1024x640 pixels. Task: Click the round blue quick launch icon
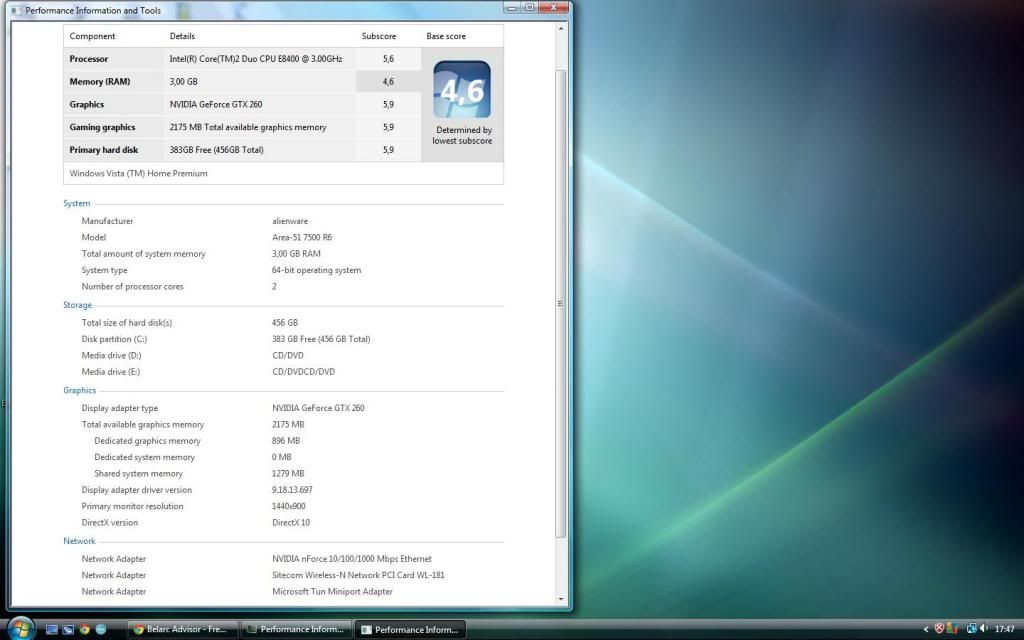click(x=101, y=630)
